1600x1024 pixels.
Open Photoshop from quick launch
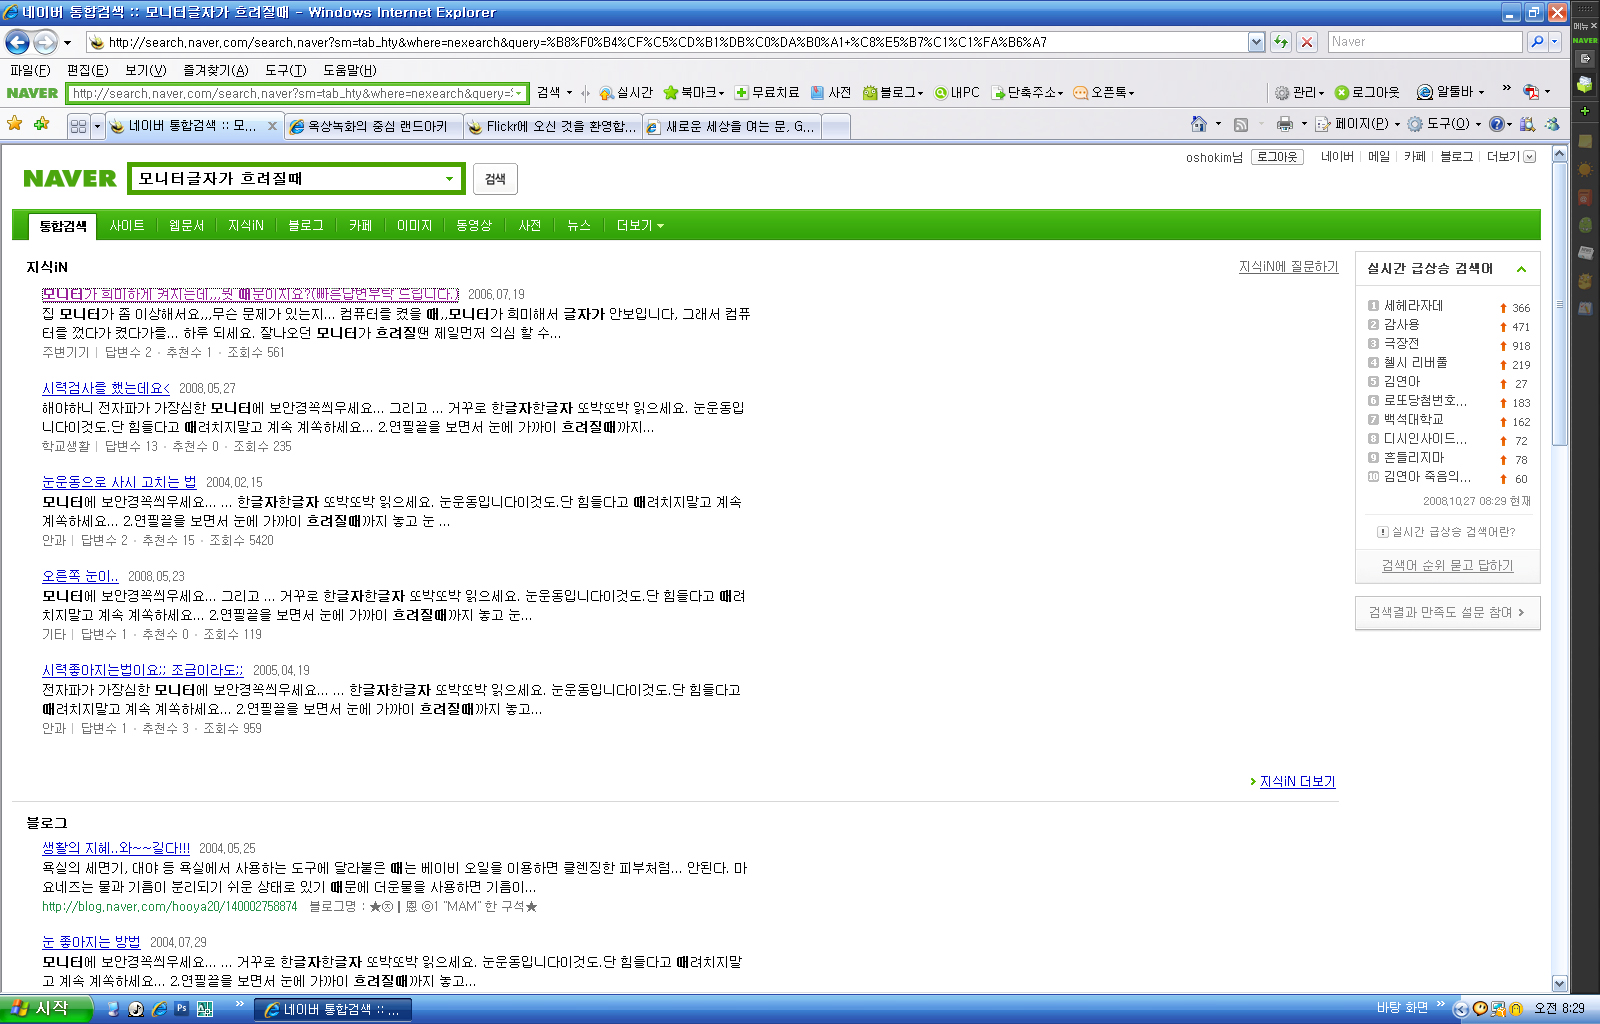tap(182, 1009)
